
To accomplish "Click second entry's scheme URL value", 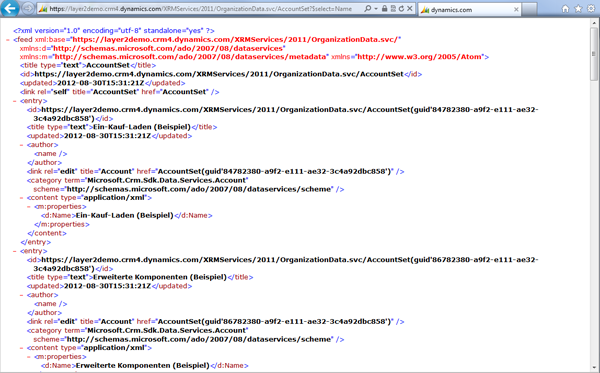I will point(199,339).
